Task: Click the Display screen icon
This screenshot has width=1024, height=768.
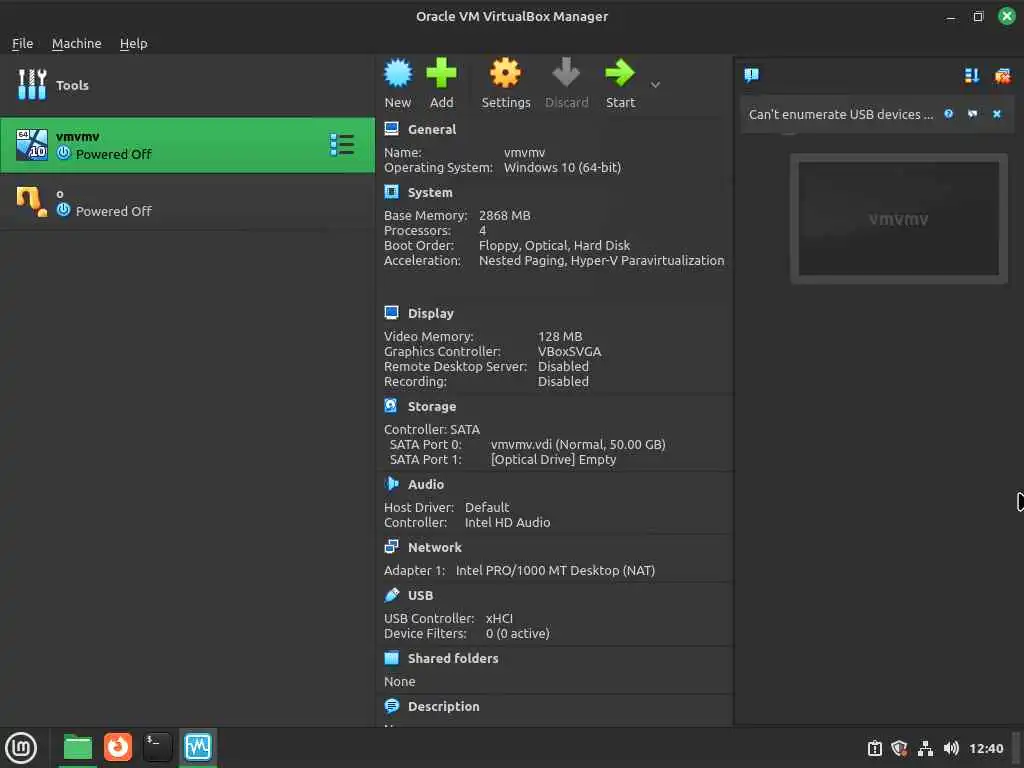Action: [x=391, y=313]
